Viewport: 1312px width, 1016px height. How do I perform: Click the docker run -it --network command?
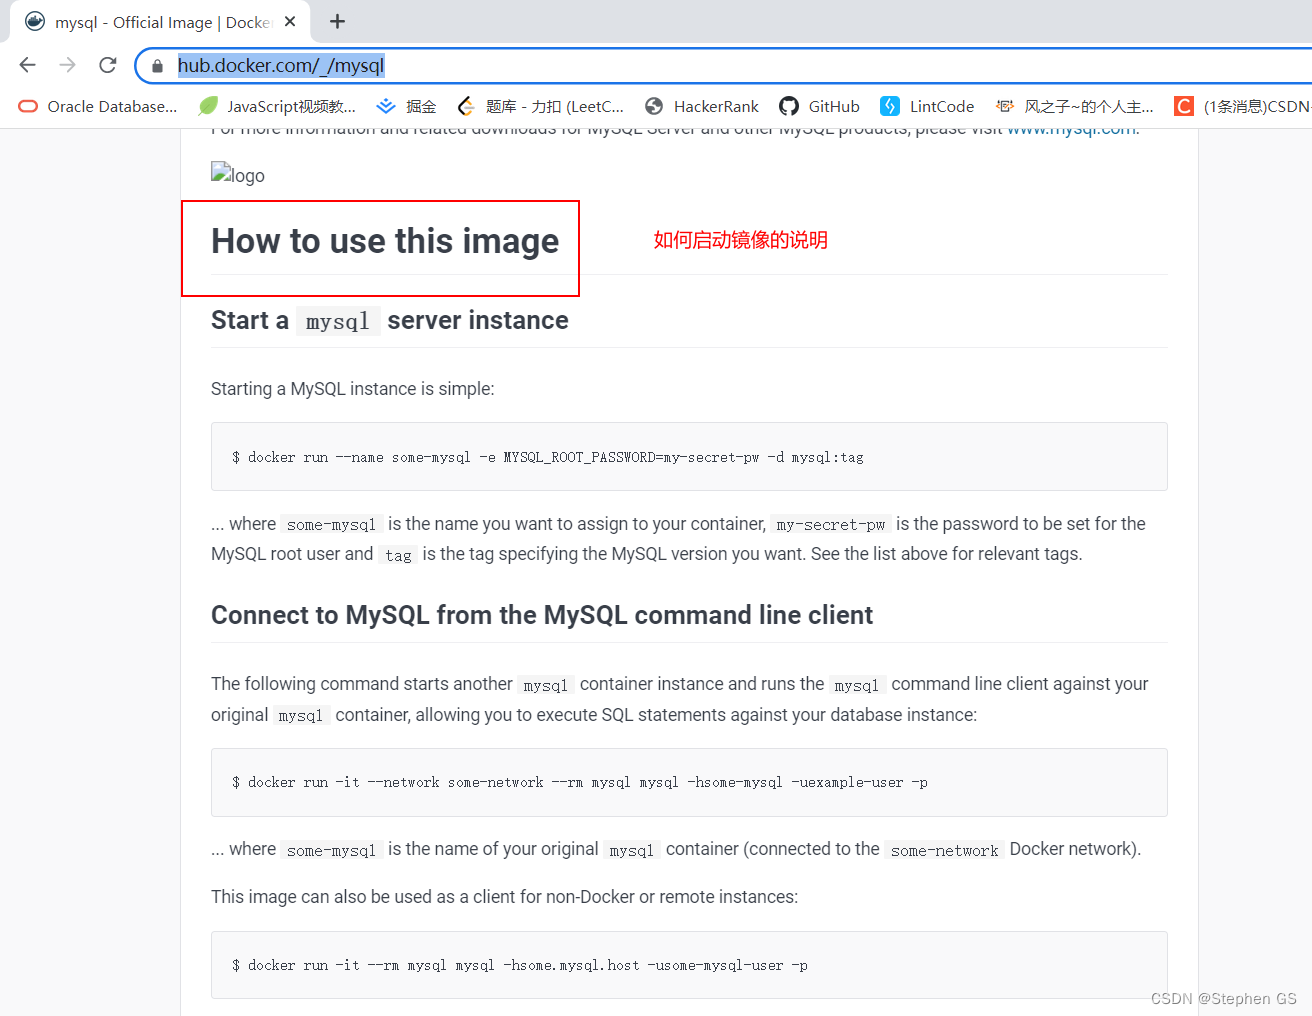580,782
